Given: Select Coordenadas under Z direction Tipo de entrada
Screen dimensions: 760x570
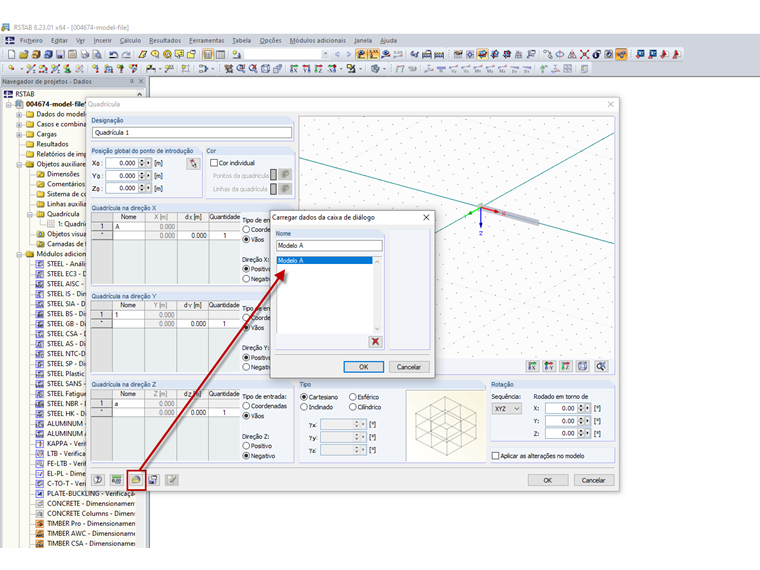Looking at the screenshot, I should (246, 406).
